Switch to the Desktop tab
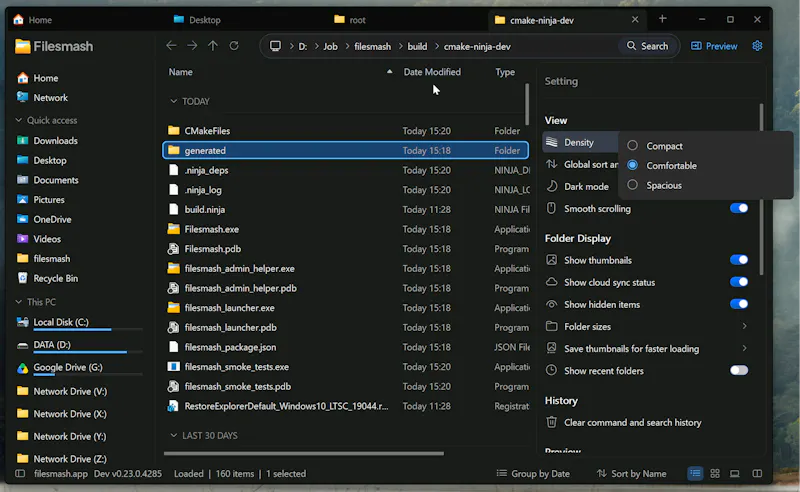 [197, 20]
